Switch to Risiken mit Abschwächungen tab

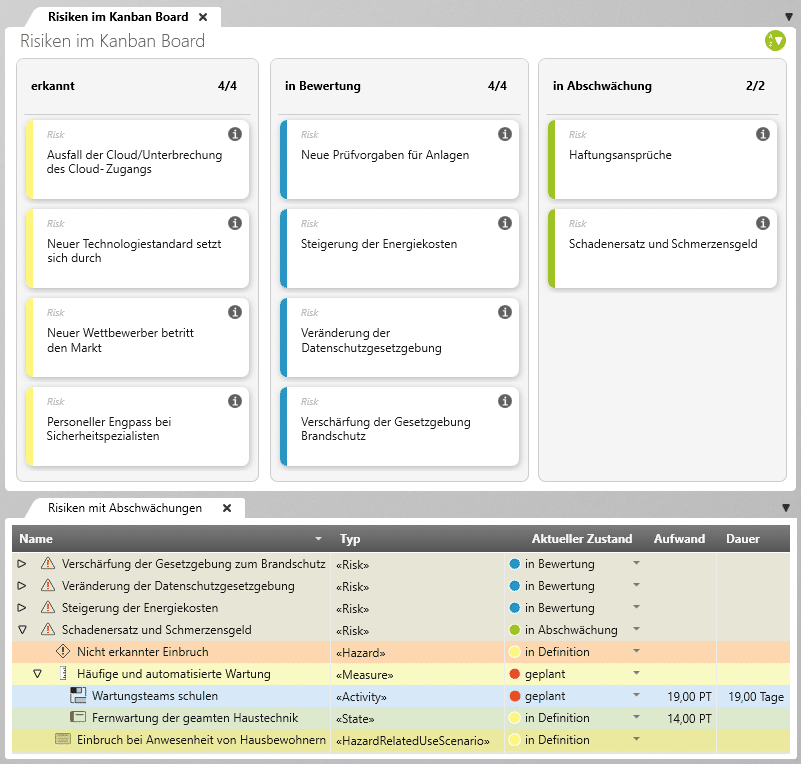124,508
